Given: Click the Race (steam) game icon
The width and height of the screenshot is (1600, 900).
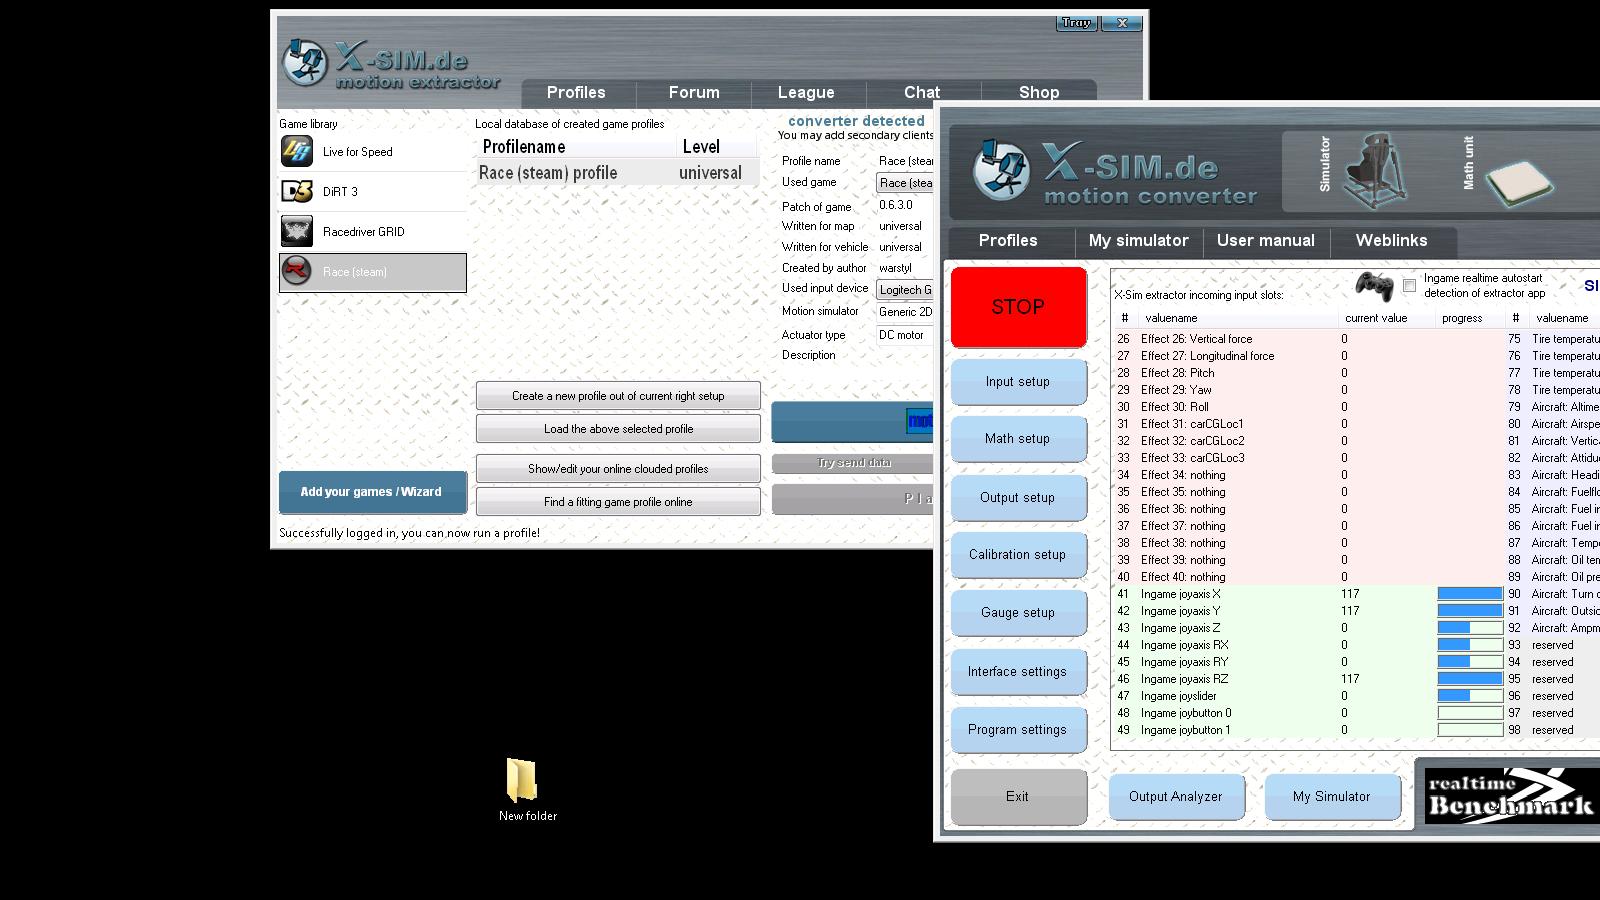Looking at the screenshot, I should tap(297, 271).
